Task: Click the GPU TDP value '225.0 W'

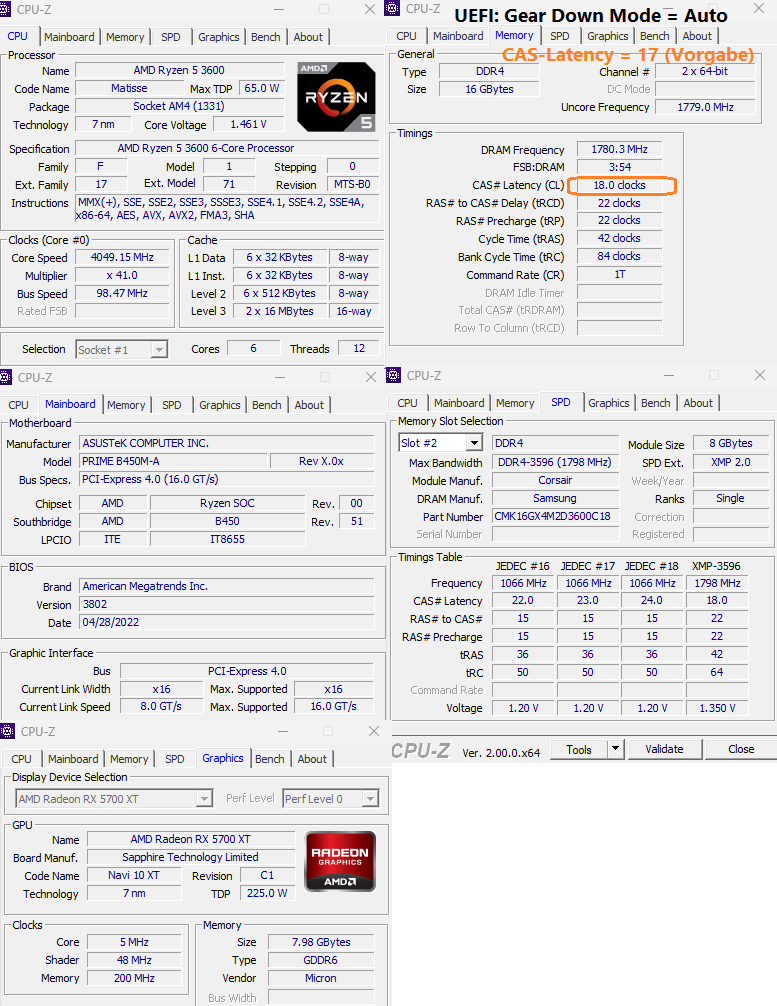Action: point(267,893)
